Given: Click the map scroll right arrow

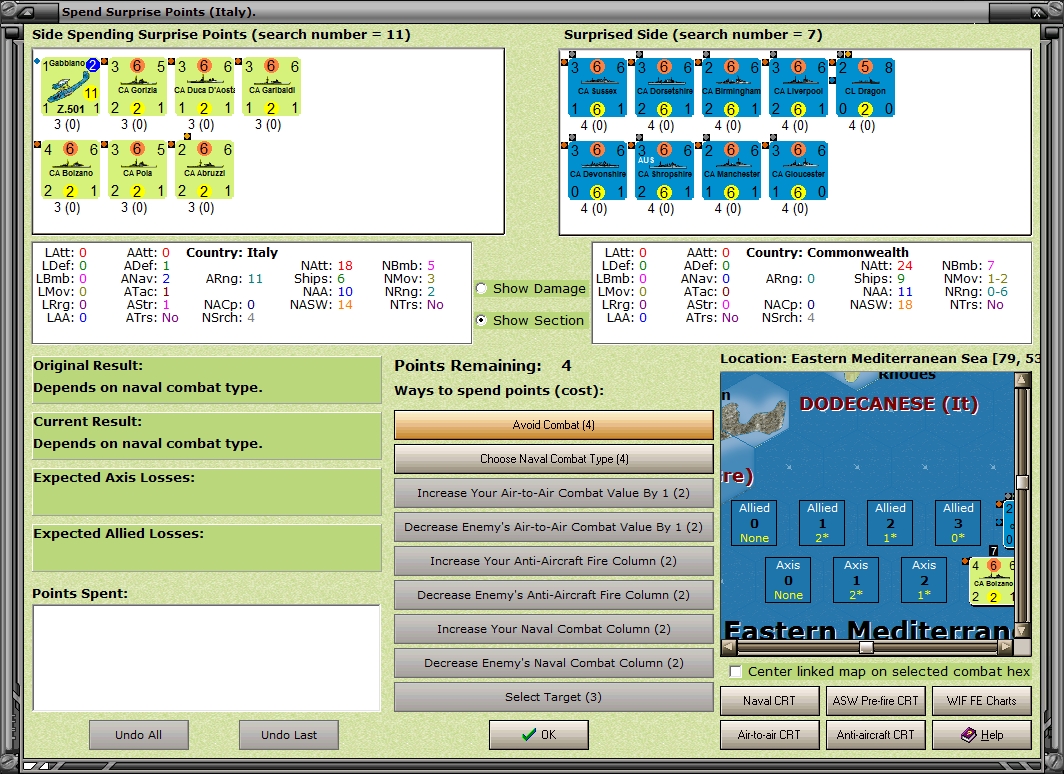Looking at the screenshot, I should pos(1006,647).
